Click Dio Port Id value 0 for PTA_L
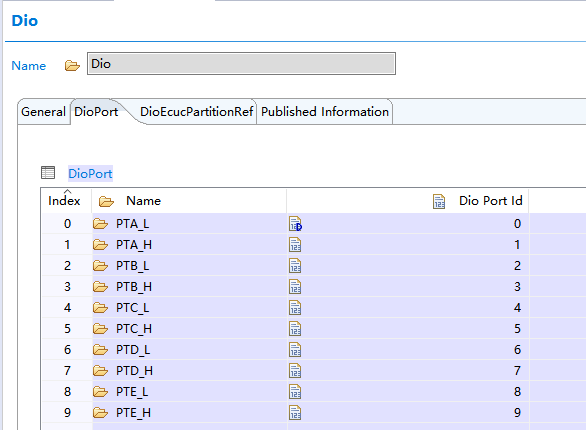Image resolution: width=586 pixels, height=430 pixels. 517,223
